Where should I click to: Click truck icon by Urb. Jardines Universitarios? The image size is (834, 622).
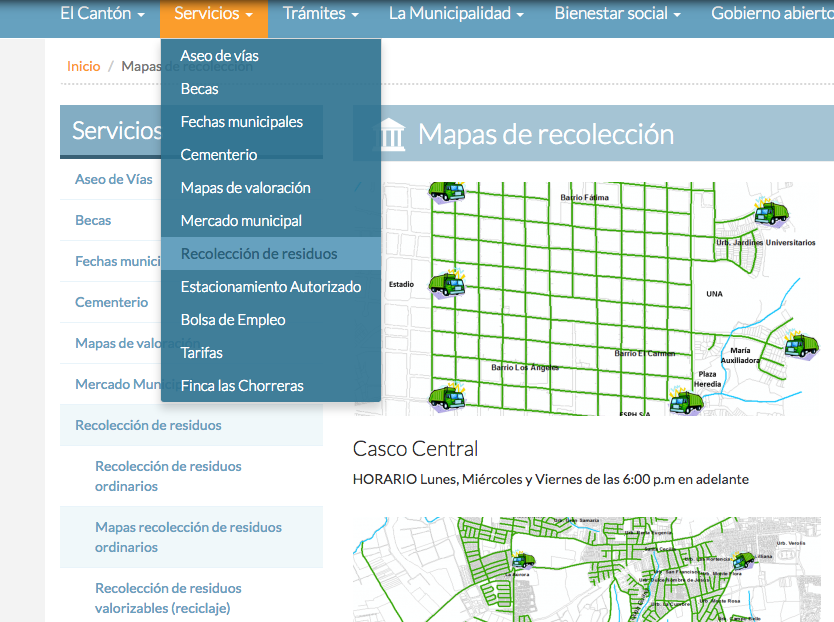tap(771, 213)
